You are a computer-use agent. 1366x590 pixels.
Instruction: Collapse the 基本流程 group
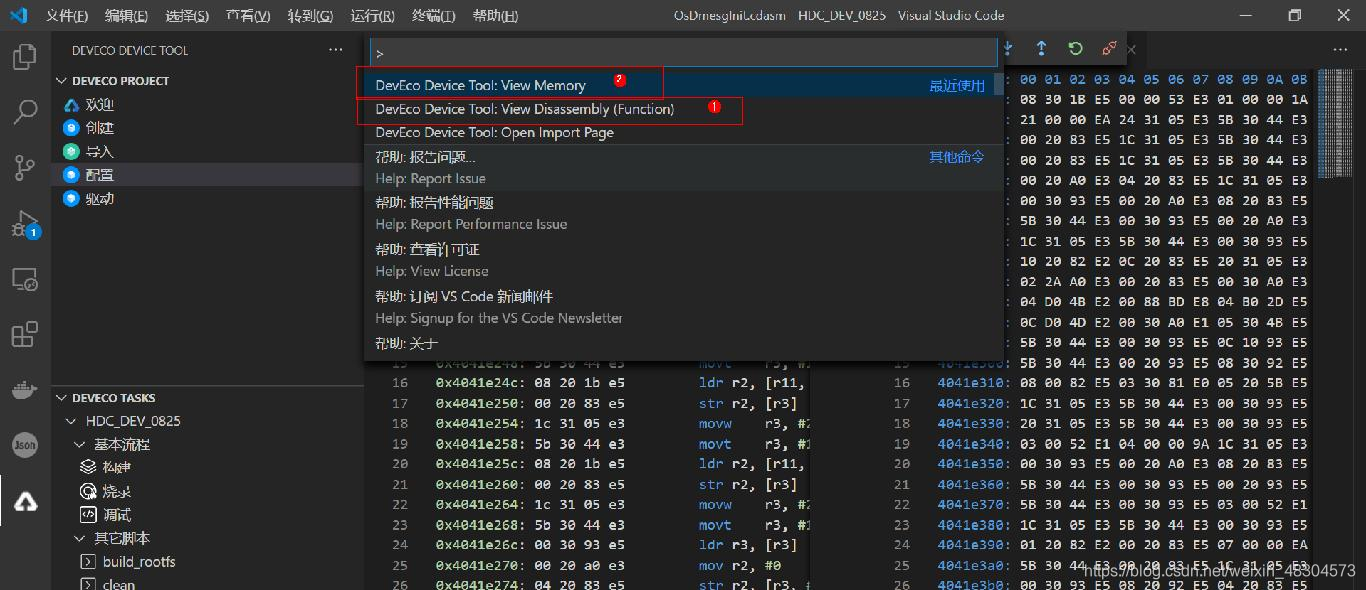tap(80, 445)
